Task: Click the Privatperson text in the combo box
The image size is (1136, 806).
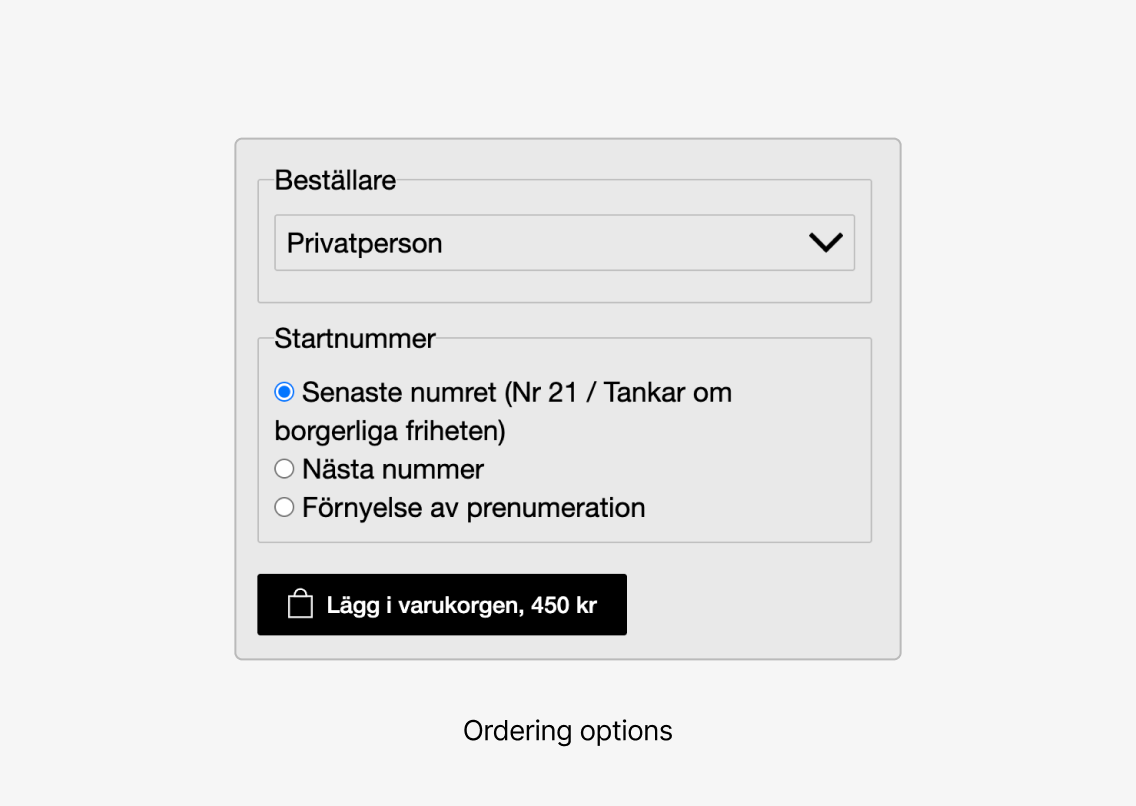Action: 364,243
